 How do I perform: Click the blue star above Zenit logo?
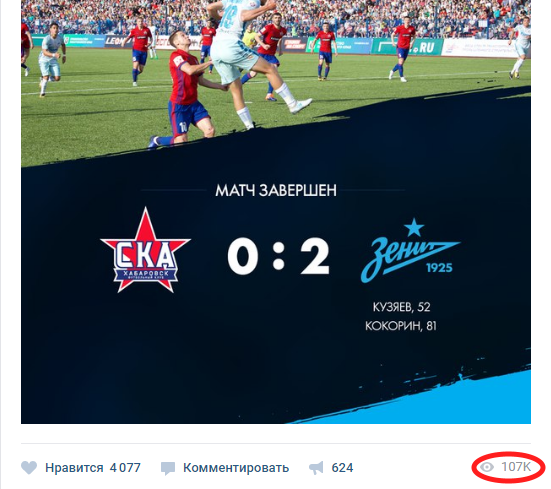414,227
